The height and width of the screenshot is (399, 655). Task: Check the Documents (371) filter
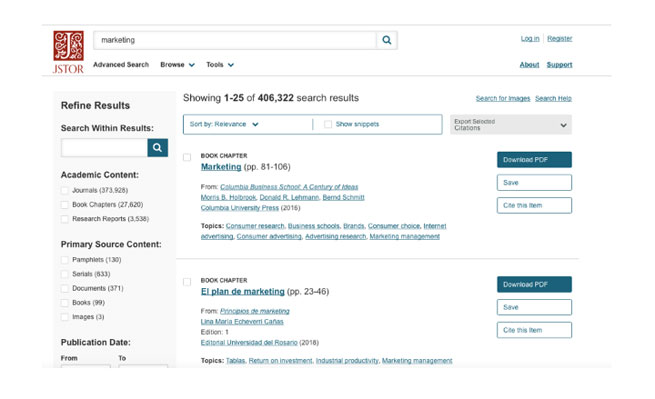[65, 288]
